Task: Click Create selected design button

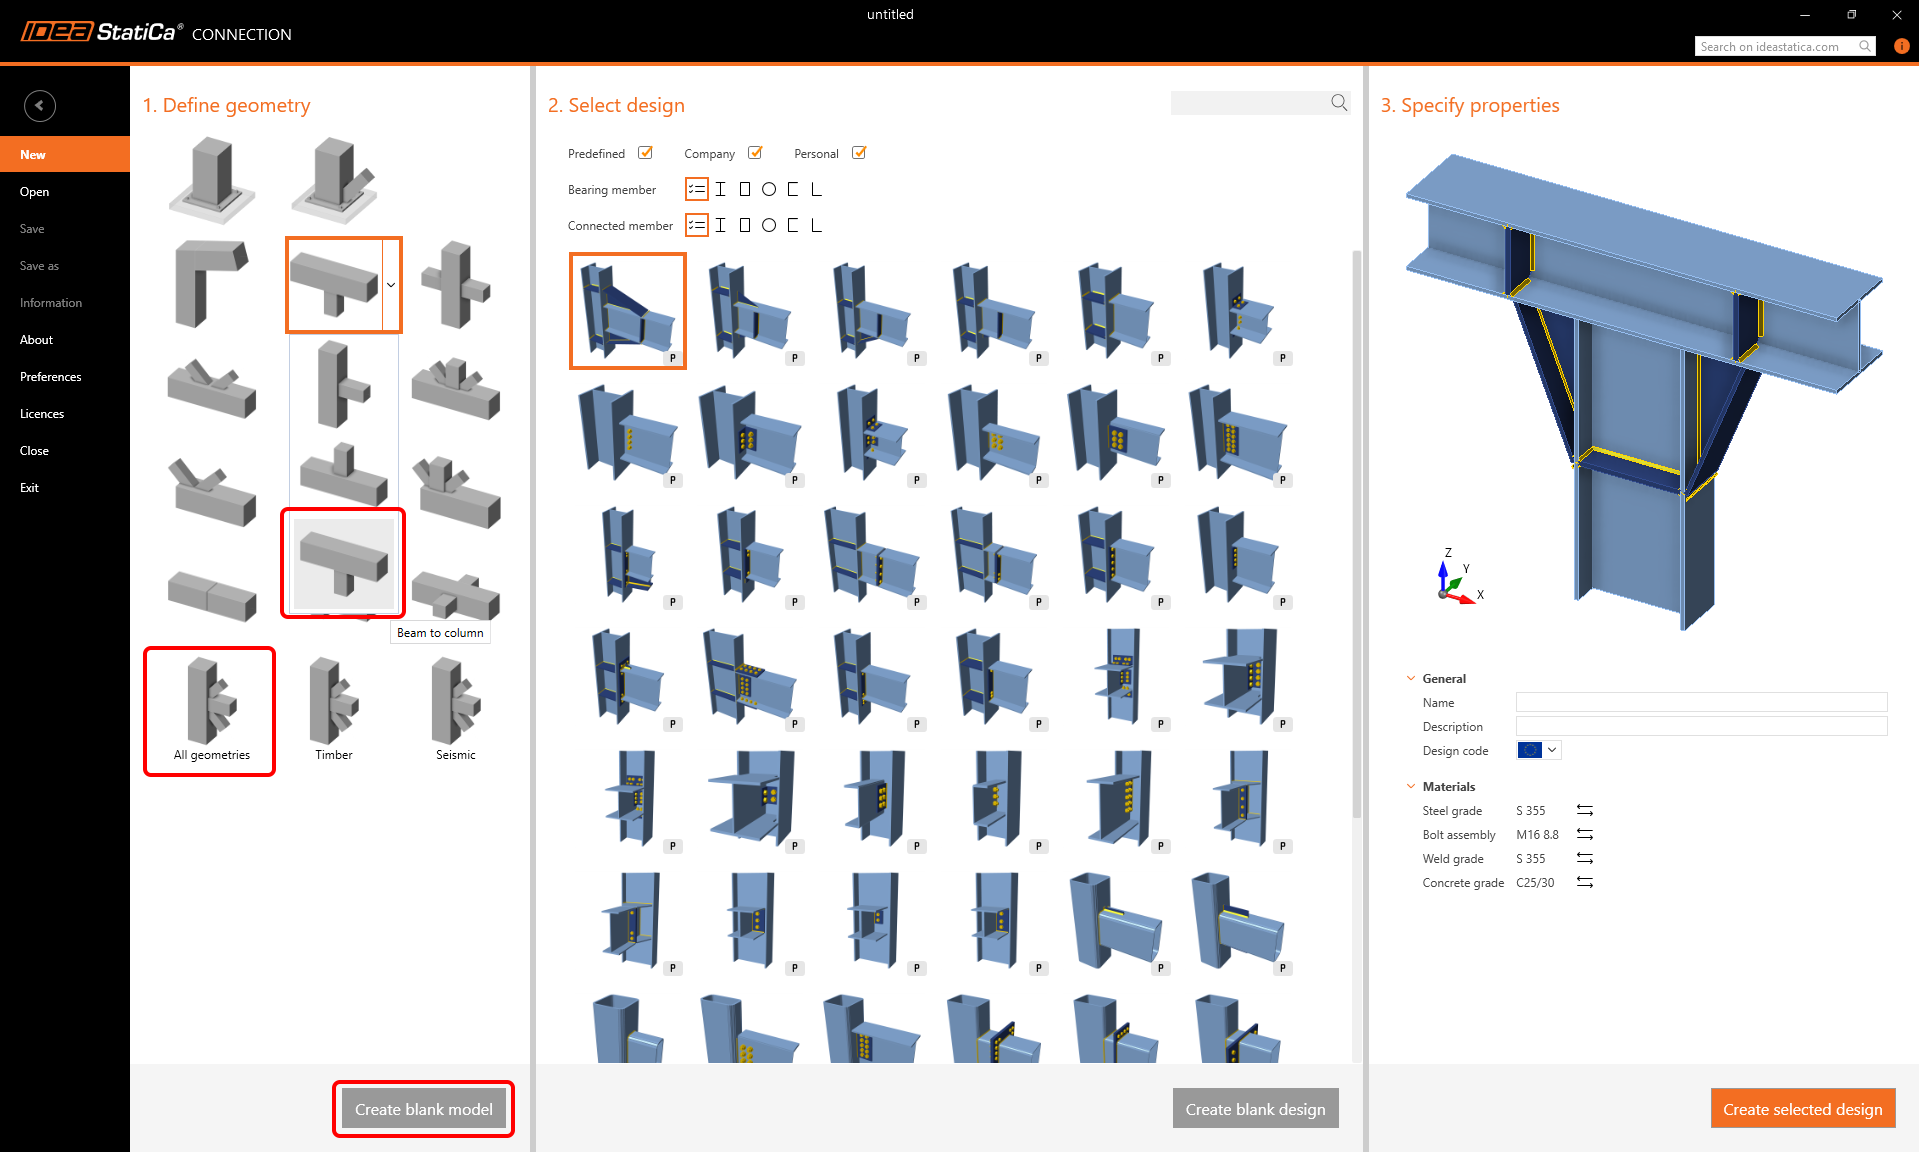Action: pyautogui.click(x=1802, y=1109)
